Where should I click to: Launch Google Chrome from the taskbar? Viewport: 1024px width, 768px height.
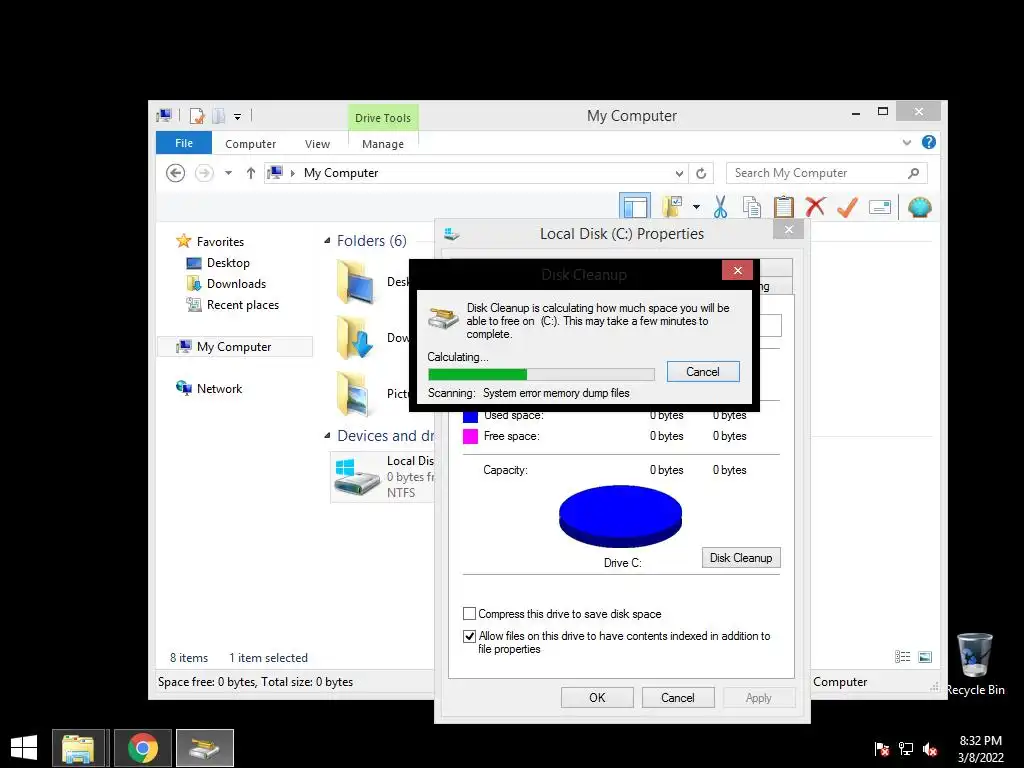(x=142, y=748)
